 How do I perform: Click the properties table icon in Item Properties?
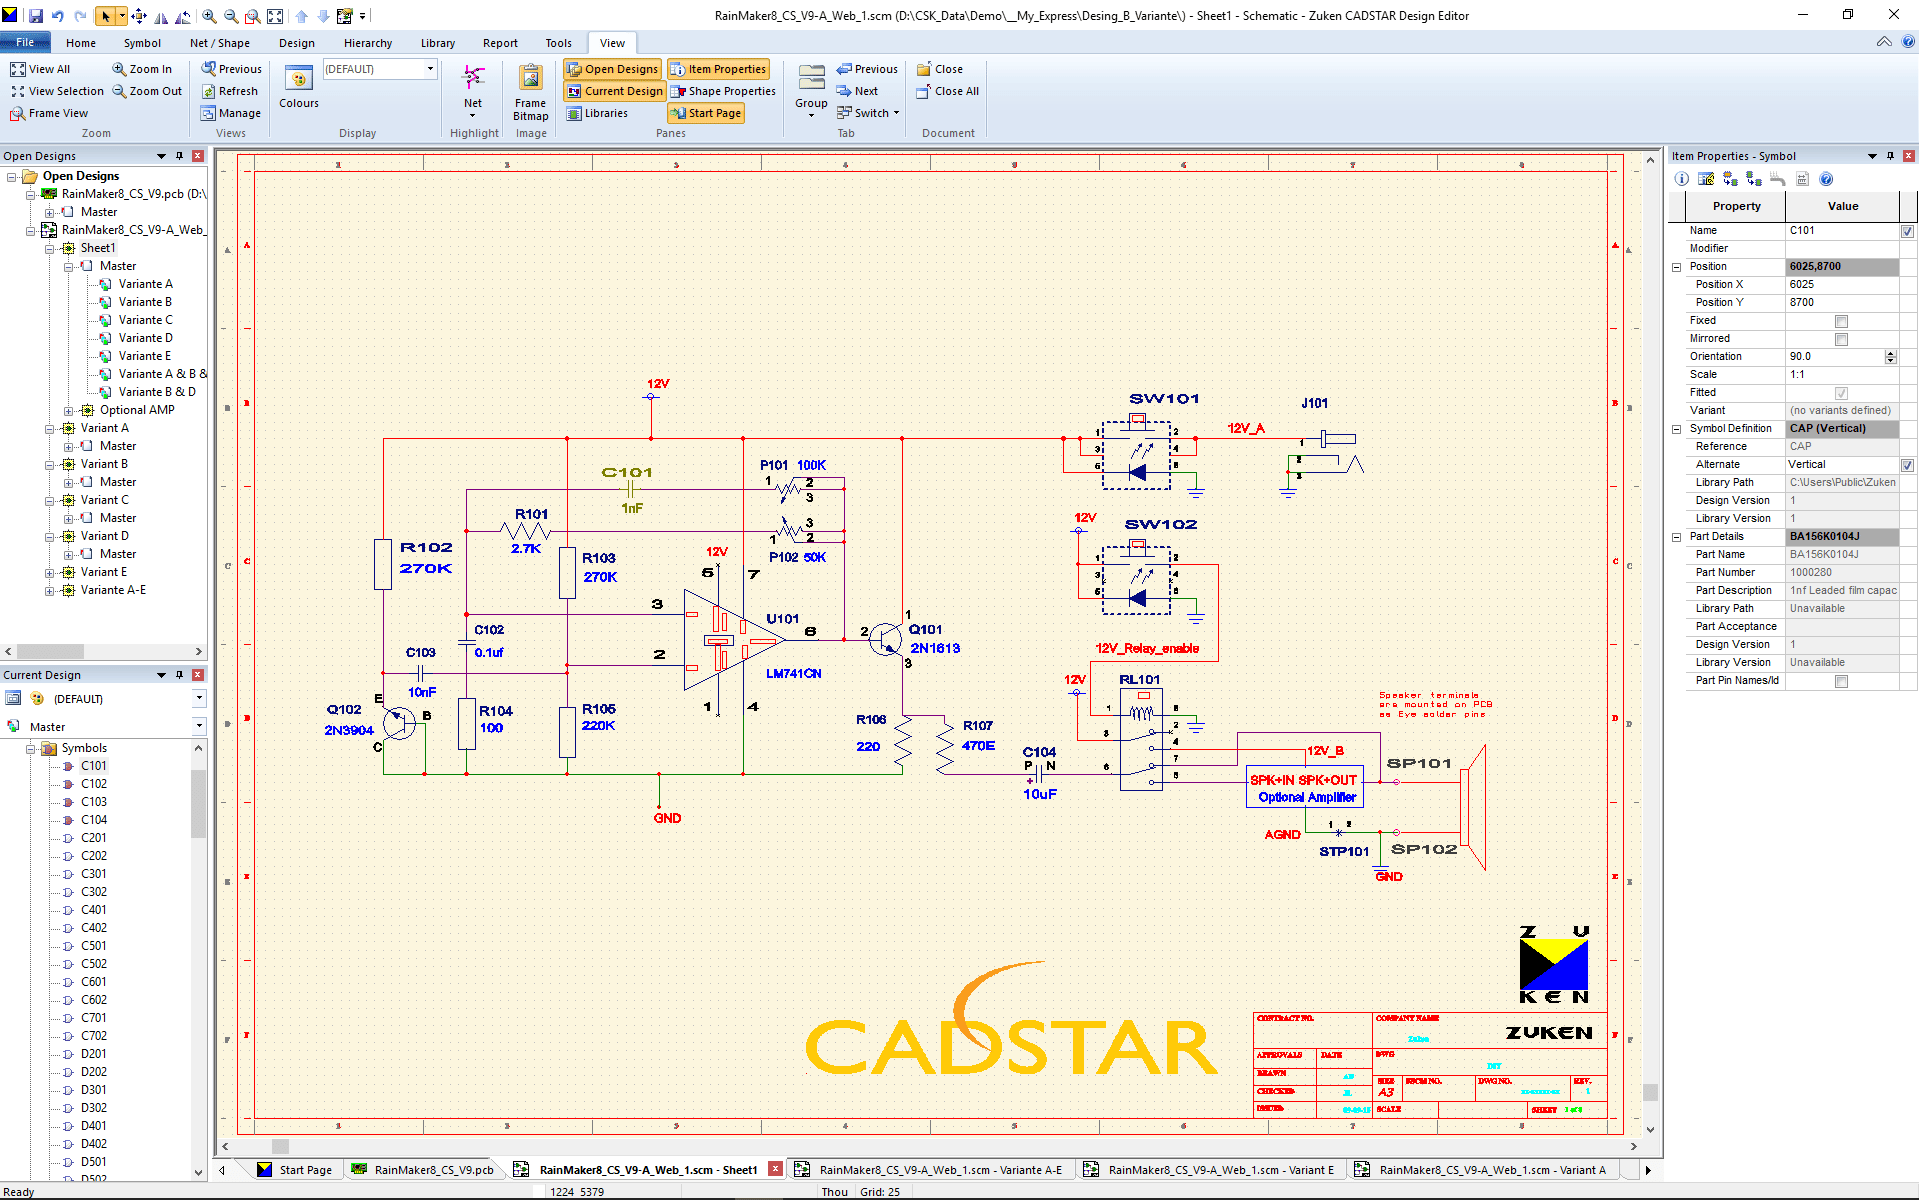click(x=1706, y=179)
